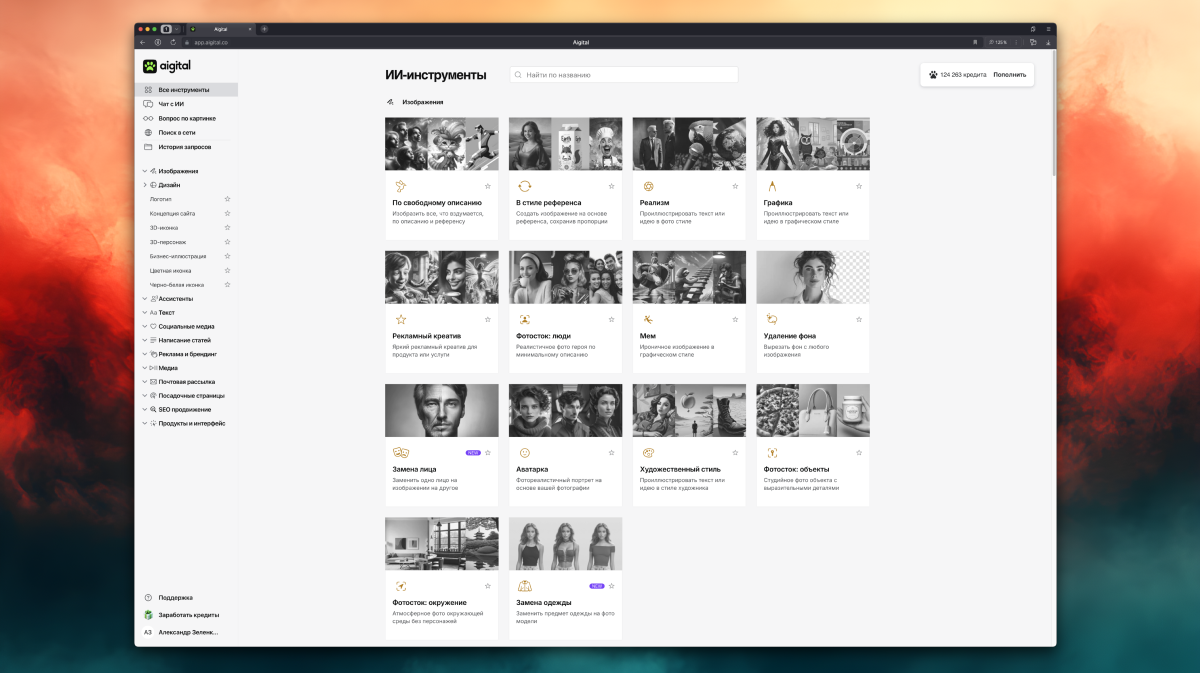The width and height of the screenshot is (1200, 673).
Task: Click the browser back arrow
Action: pyautogui.click(x=143, y=42)
